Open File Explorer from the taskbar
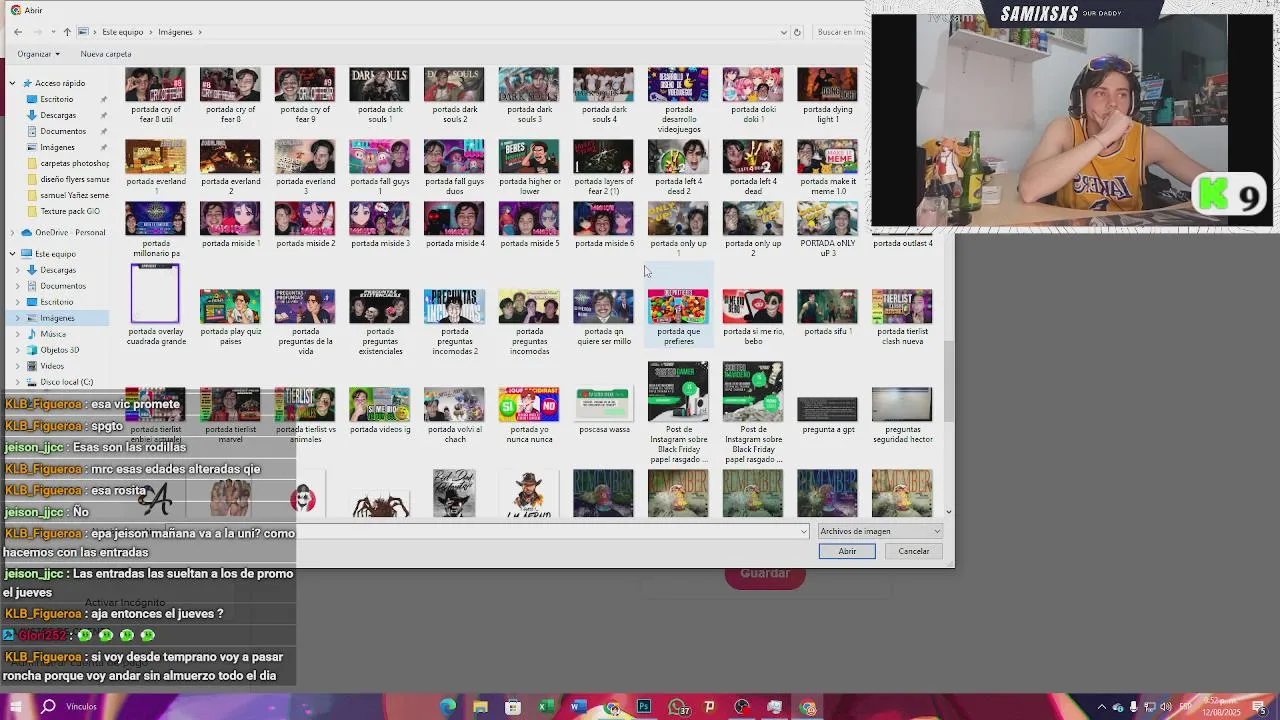 click(x=480, y=707)
